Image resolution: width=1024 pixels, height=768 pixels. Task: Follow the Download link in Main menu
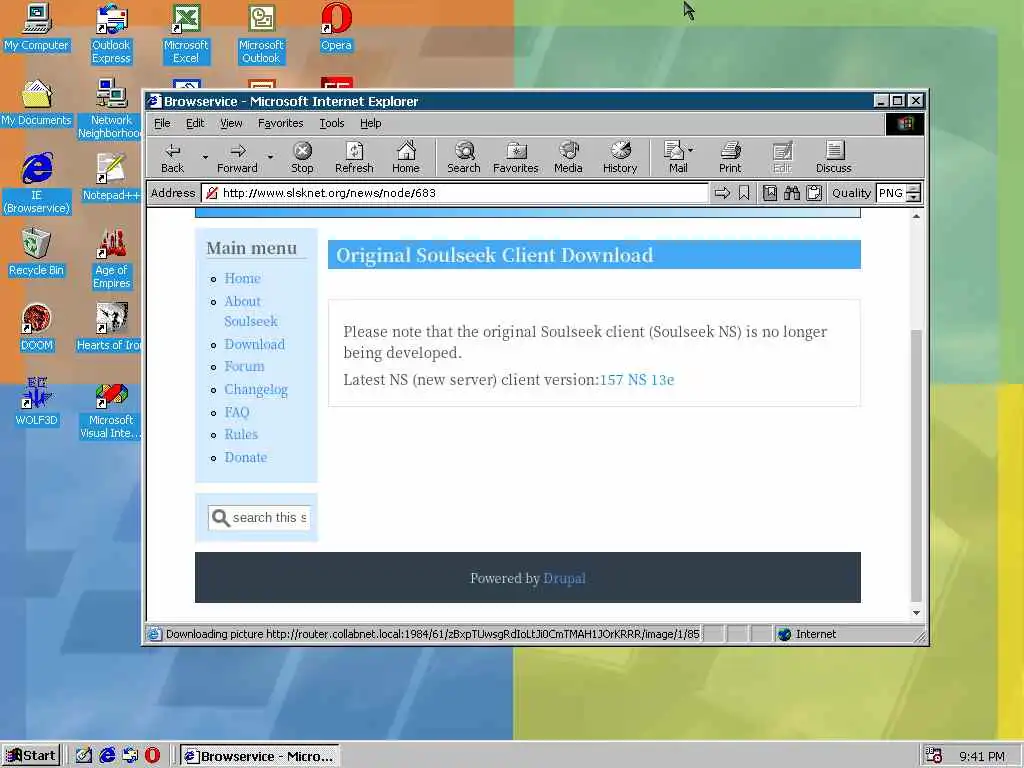(x=255, y=344)
